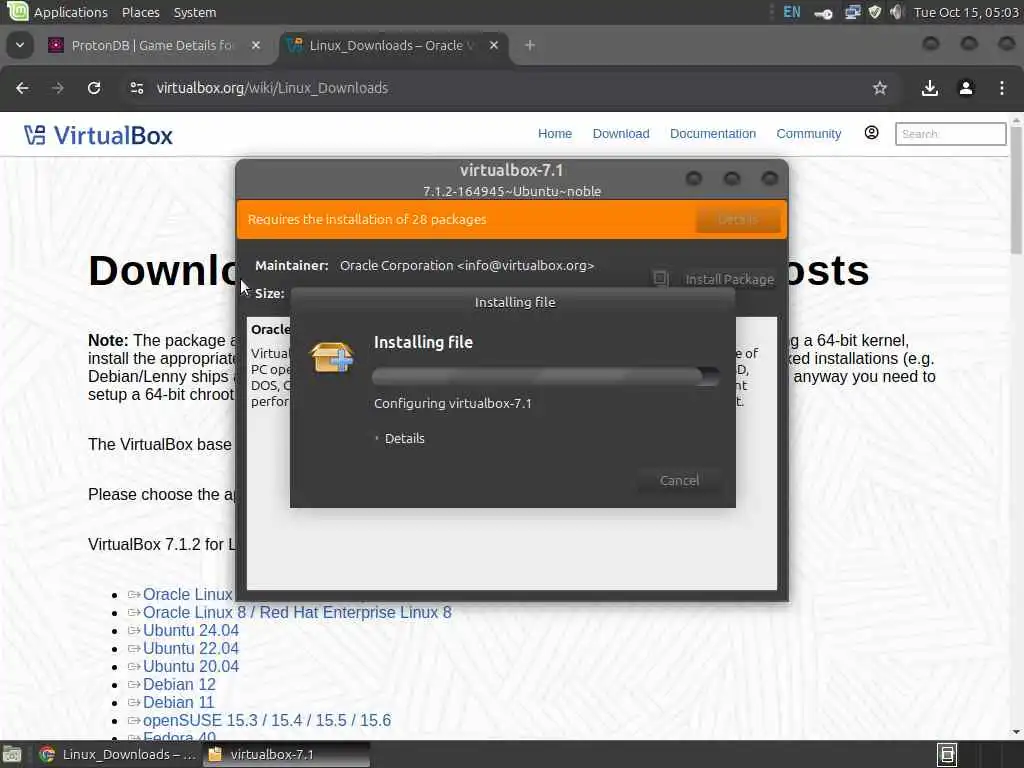Open the Ubuntu 22.04 download link
This screenshot has width=1024, height=768.
tap(191, 648)
